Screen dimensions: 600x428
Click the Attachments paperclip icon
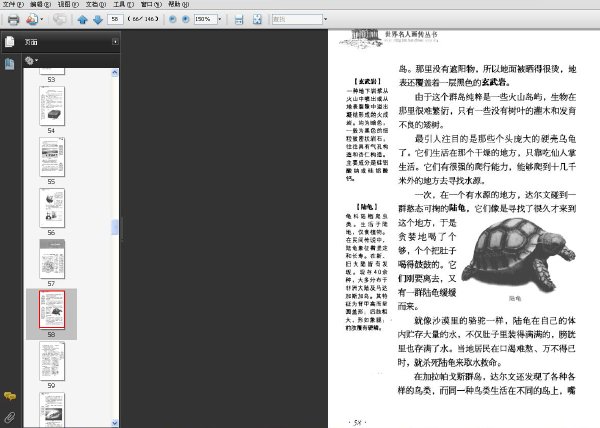pyautogui.click(x=10, y=417)
